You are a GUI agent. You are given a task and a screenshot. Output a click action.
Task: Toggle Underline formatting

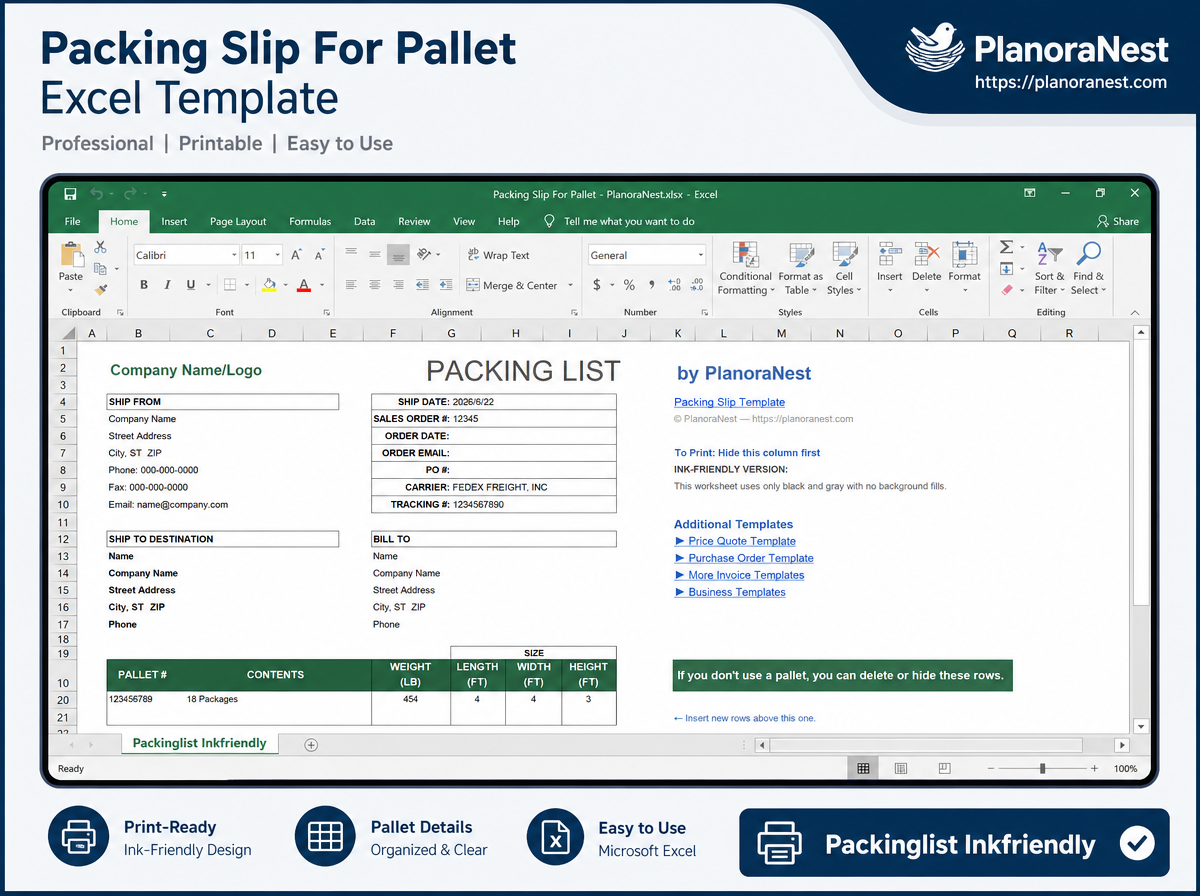[x=191, y=285]
